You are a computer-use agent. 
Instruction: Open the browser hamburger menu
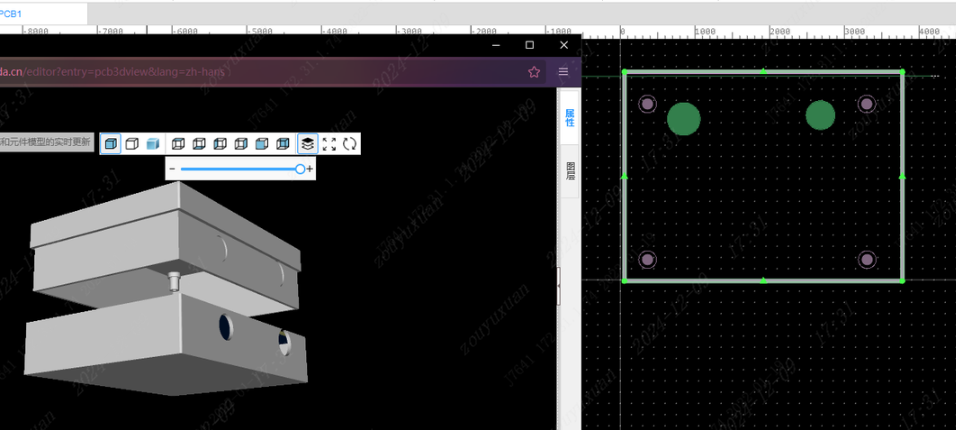point(563,72)
